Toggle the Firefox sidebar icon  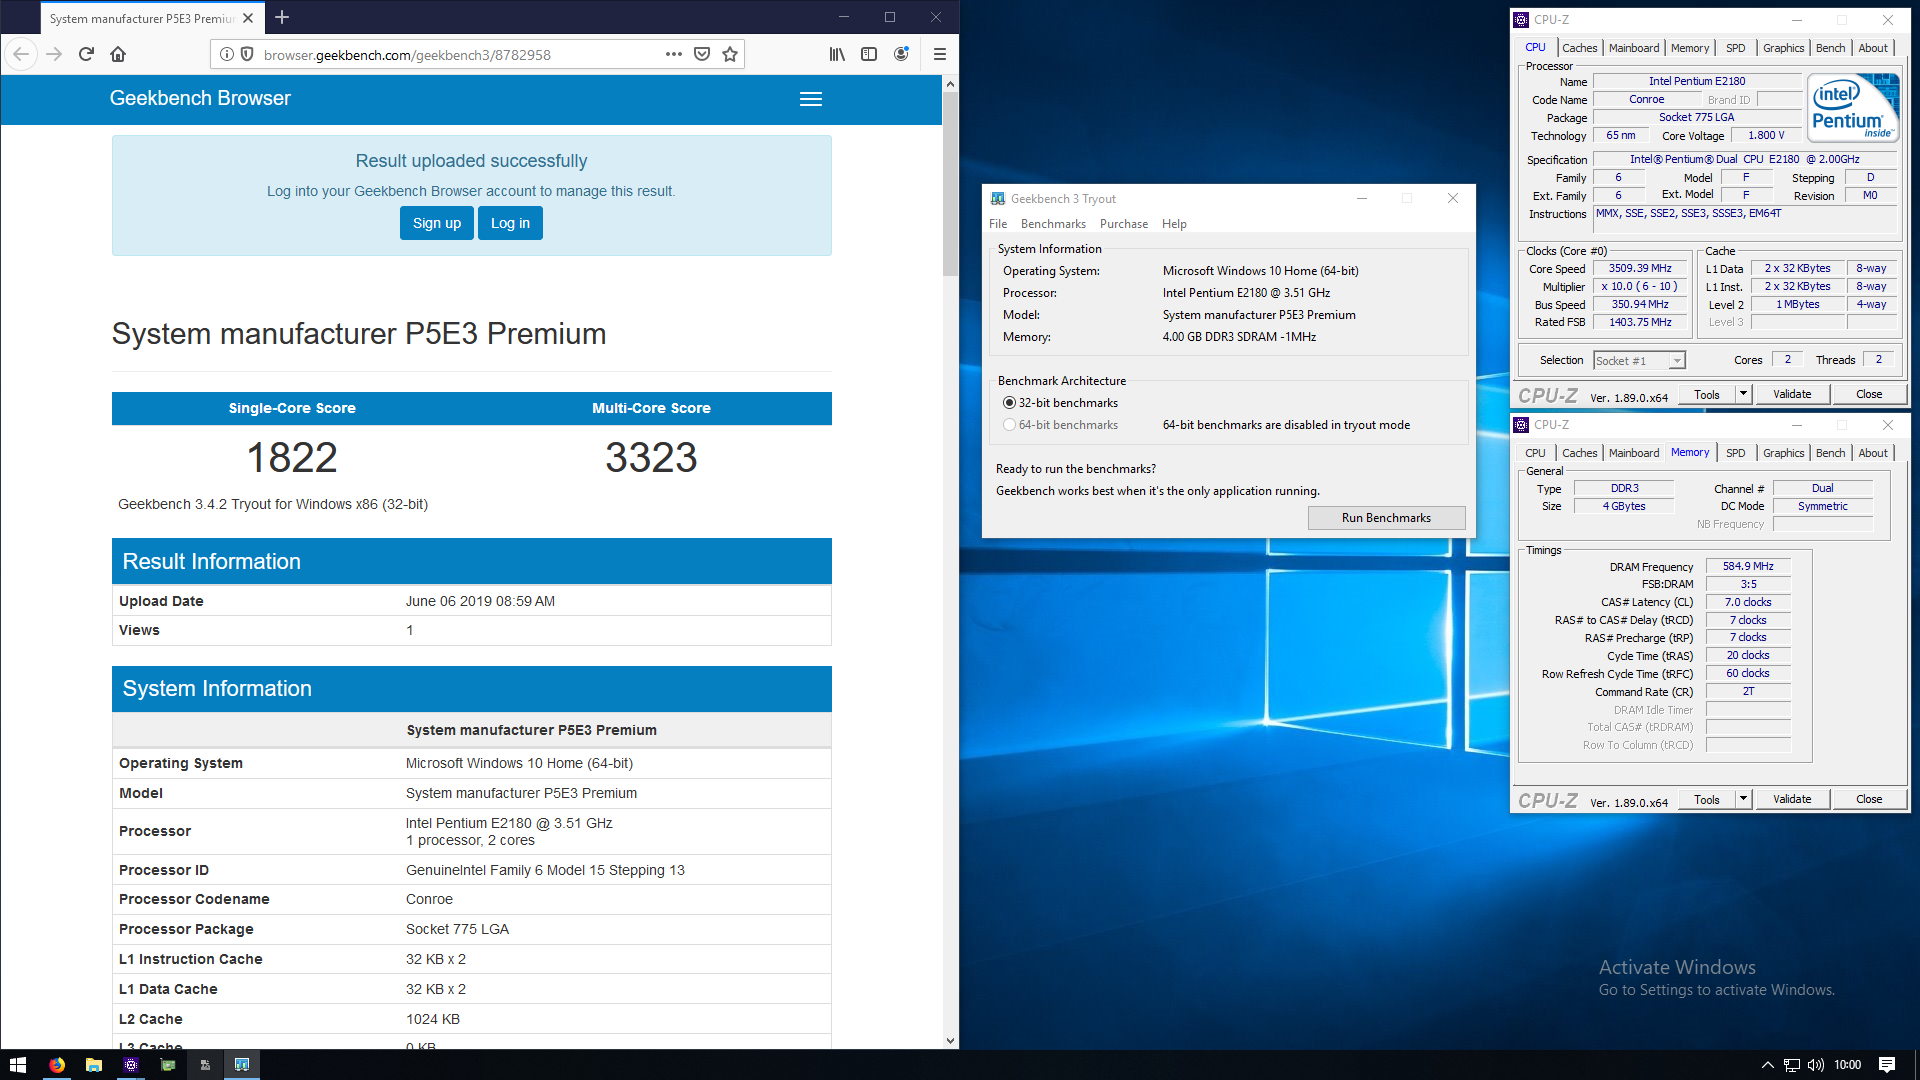[869, 54]
